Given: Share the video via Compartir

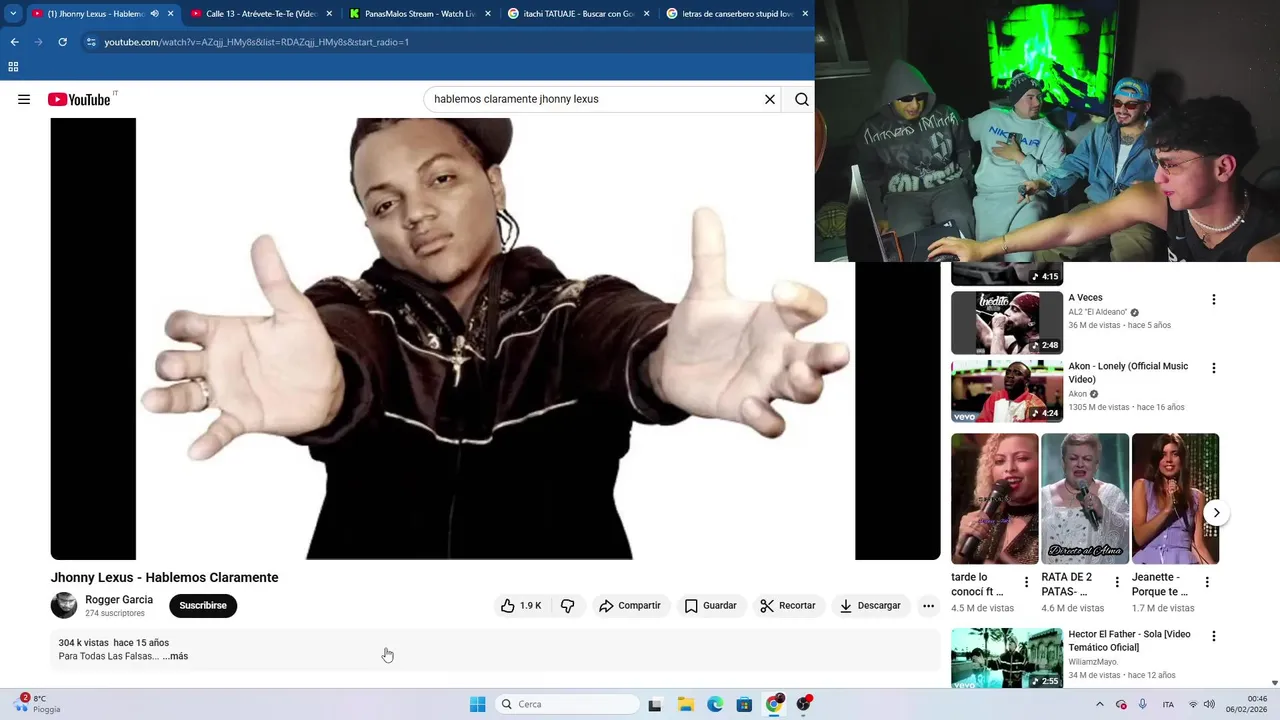Looking at the screenshot, I should tap(630, 605).
